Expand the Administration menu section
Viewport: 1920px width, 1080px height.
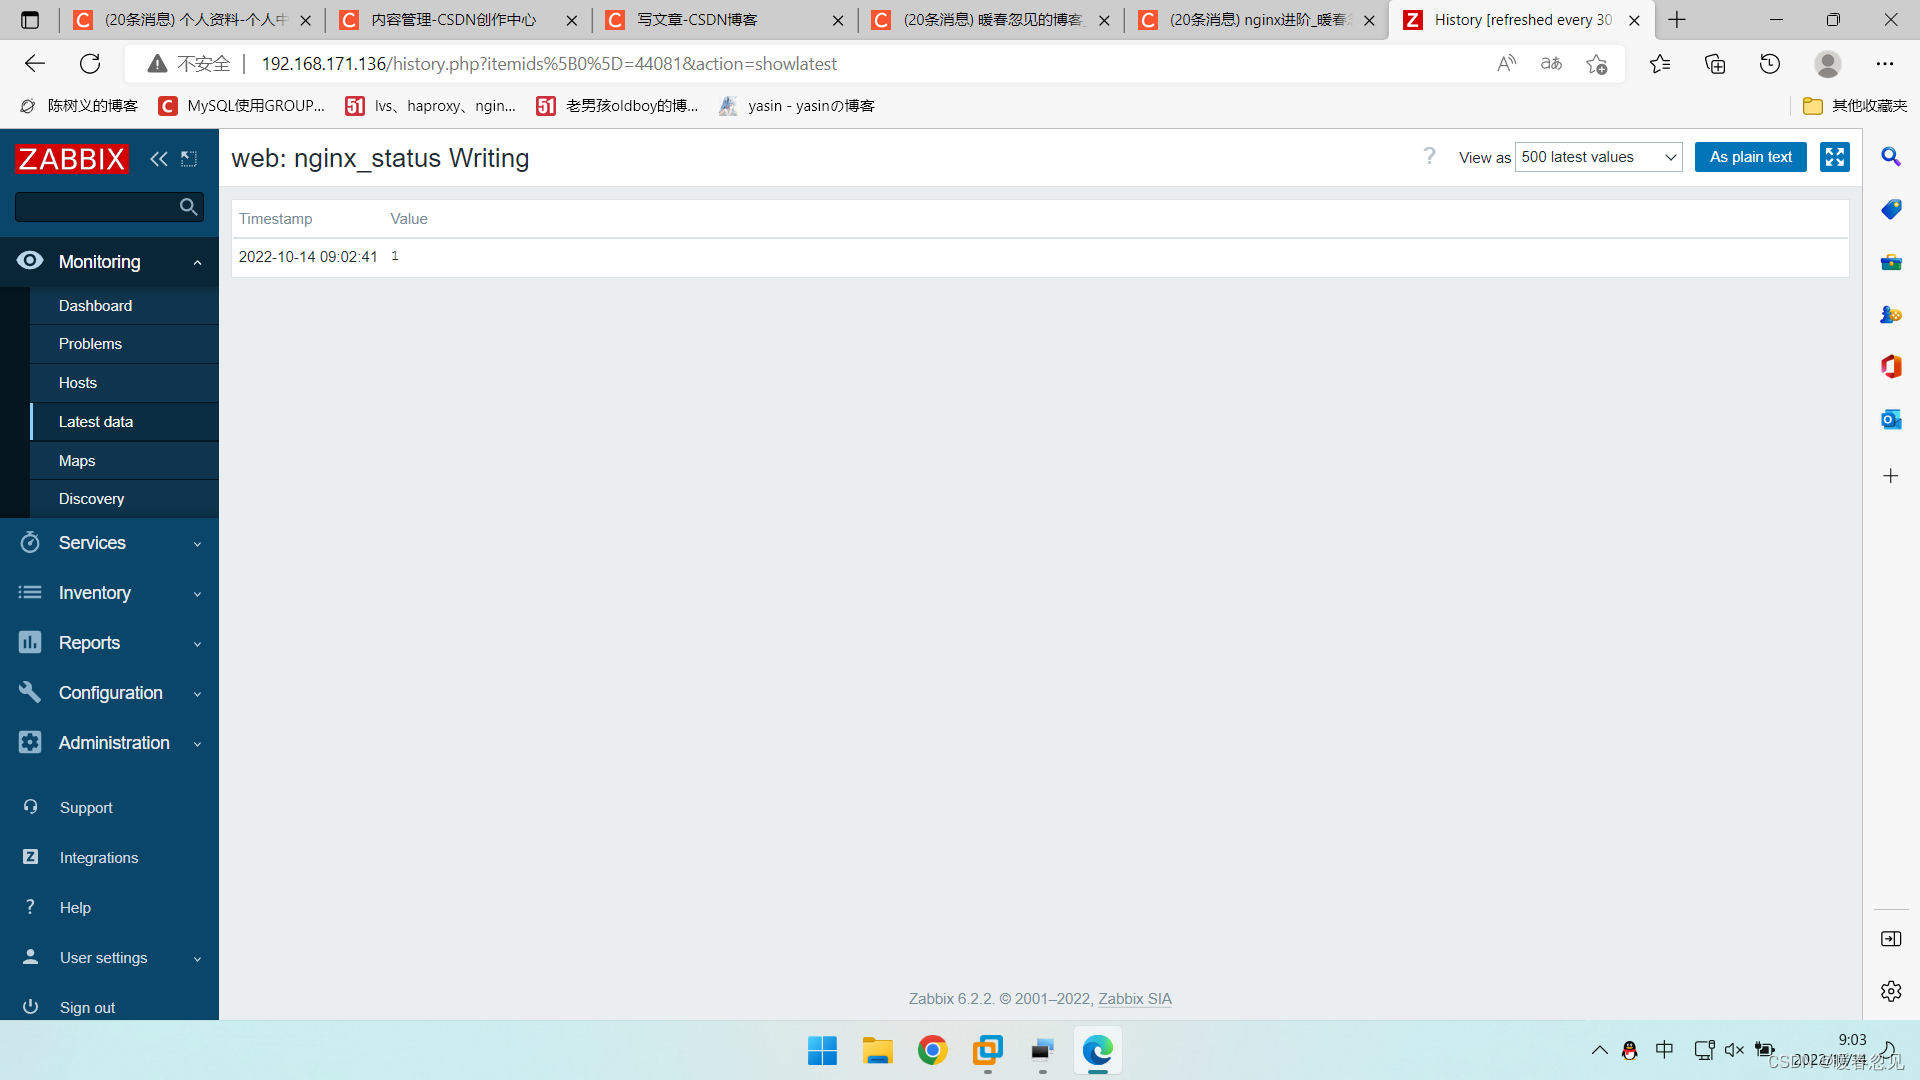(109, 743)
